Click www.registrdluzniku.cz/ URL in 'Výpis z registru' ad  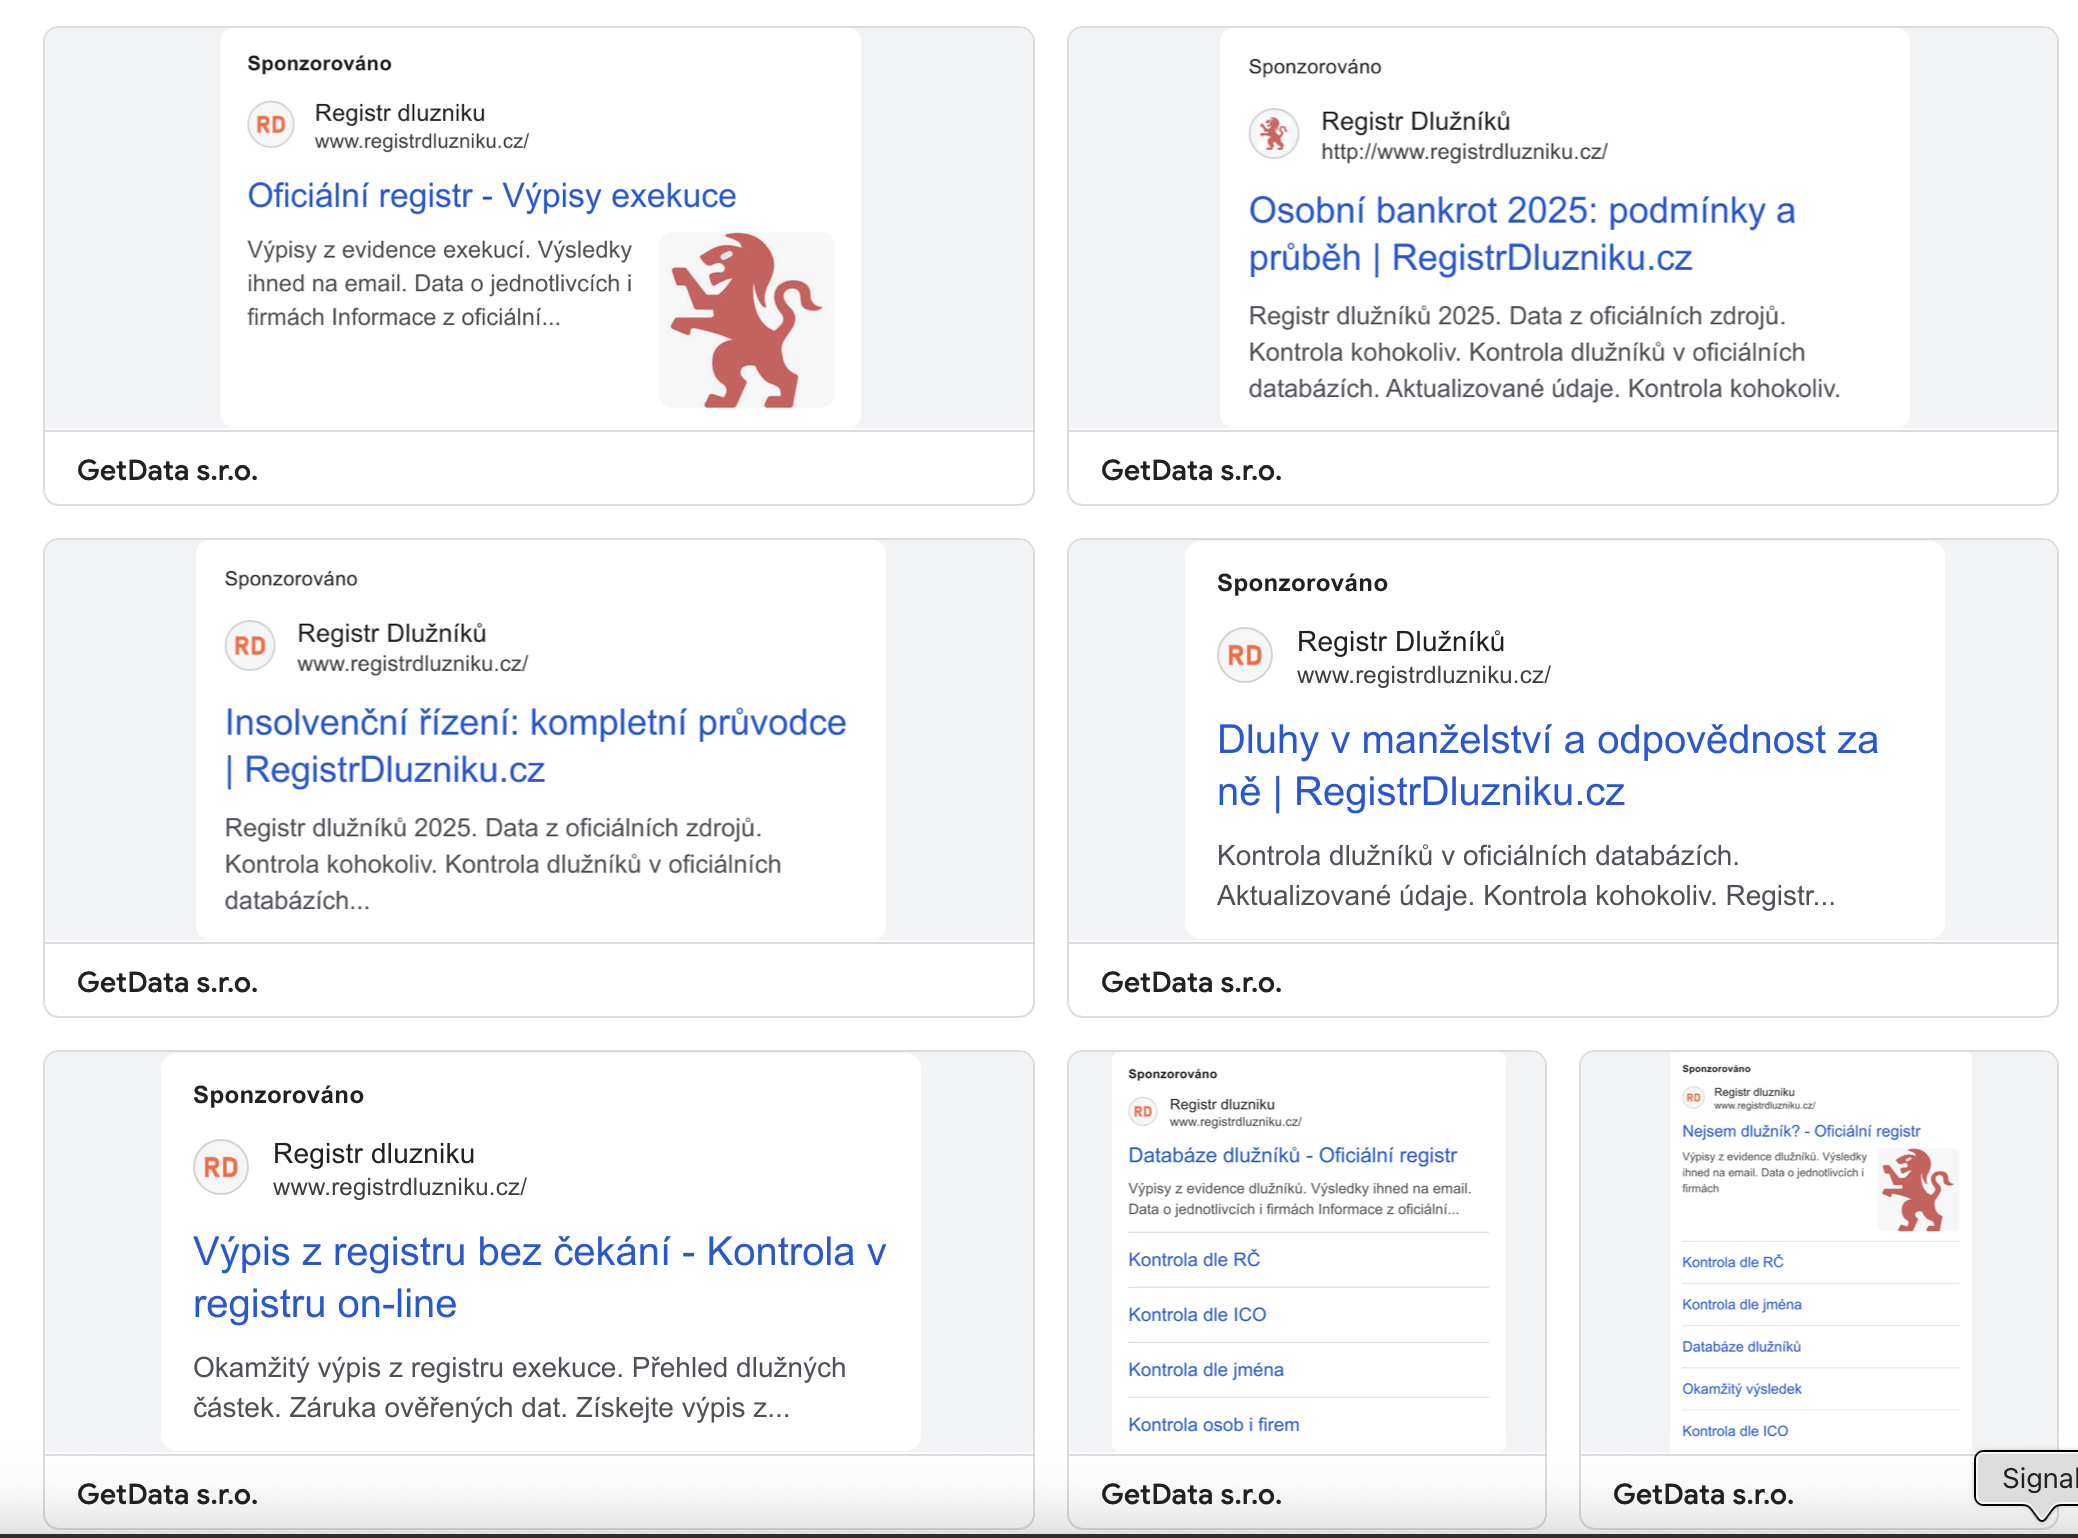click(400, 1187)
